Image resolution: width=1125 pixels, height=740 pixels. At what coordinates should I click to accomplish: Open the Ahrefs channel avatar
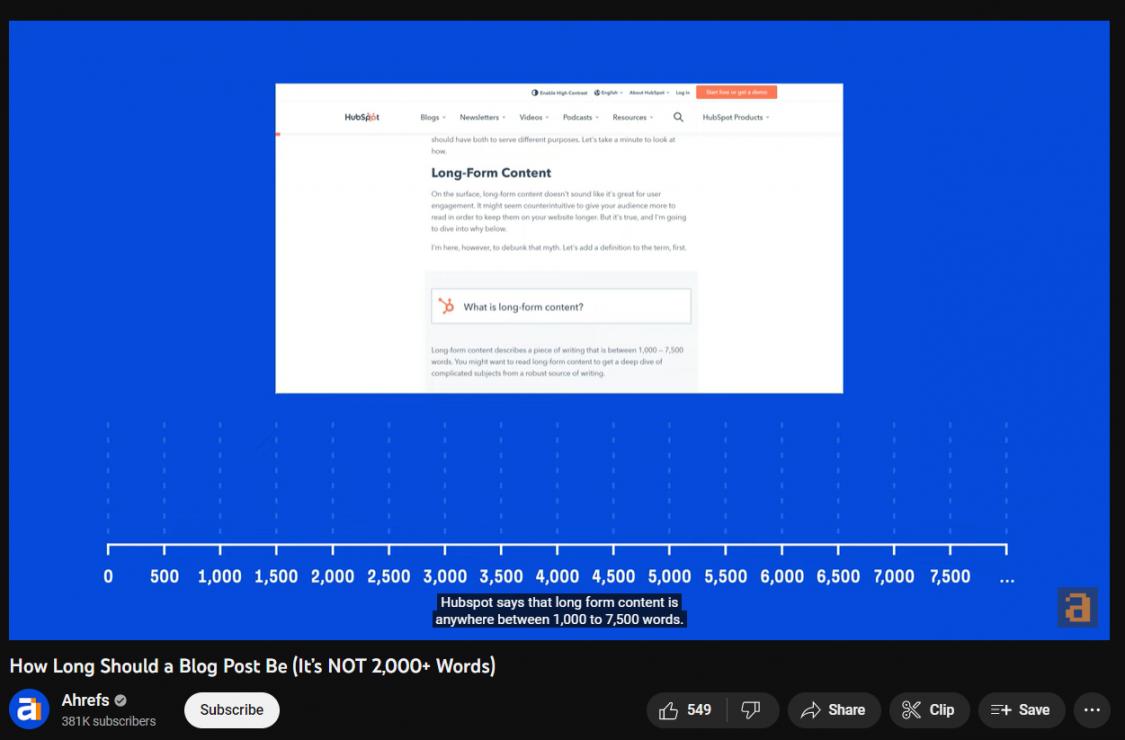coord(29,709)
